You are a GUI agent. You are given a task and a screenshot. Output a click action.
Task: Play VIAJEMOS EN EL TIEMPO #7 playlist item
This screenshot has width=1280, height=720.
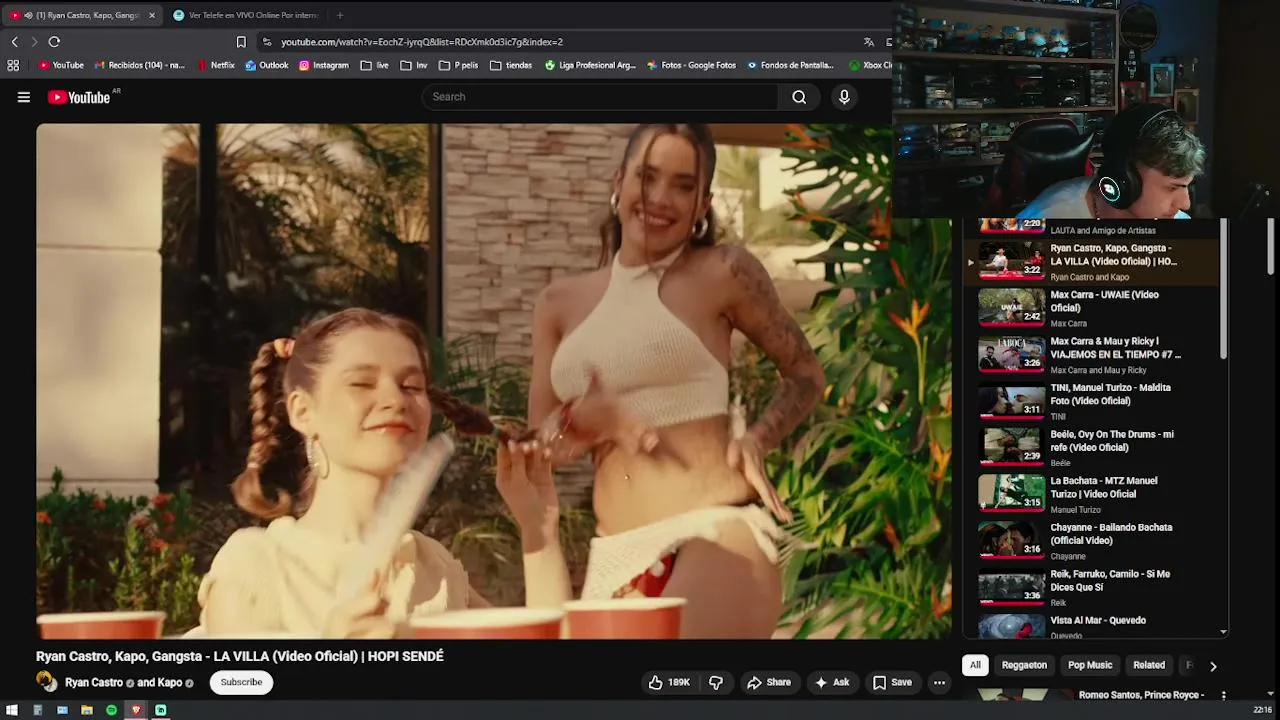point(1091,354)
